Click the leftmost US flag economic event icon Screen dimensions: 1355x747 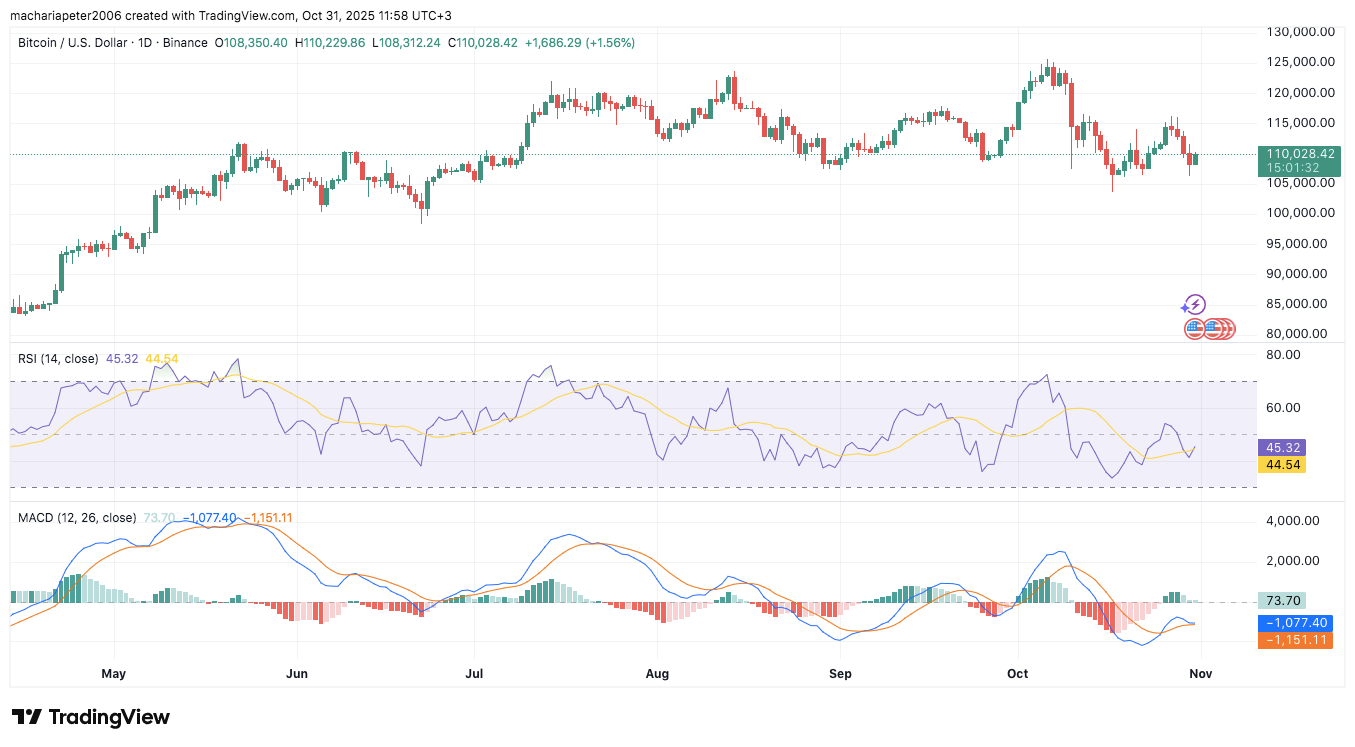pos(1194,328)
